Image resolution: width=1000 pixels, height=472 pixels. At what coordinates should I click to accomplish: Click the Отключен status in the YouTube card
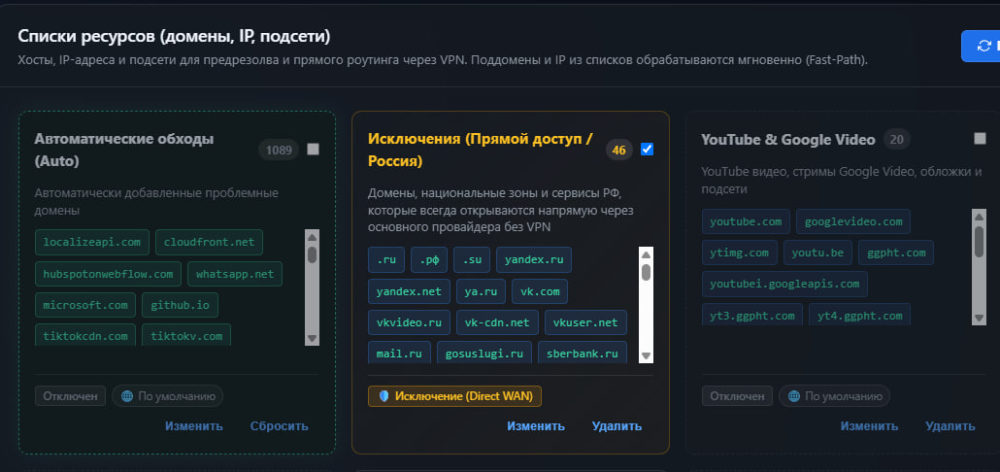(737, 396)
